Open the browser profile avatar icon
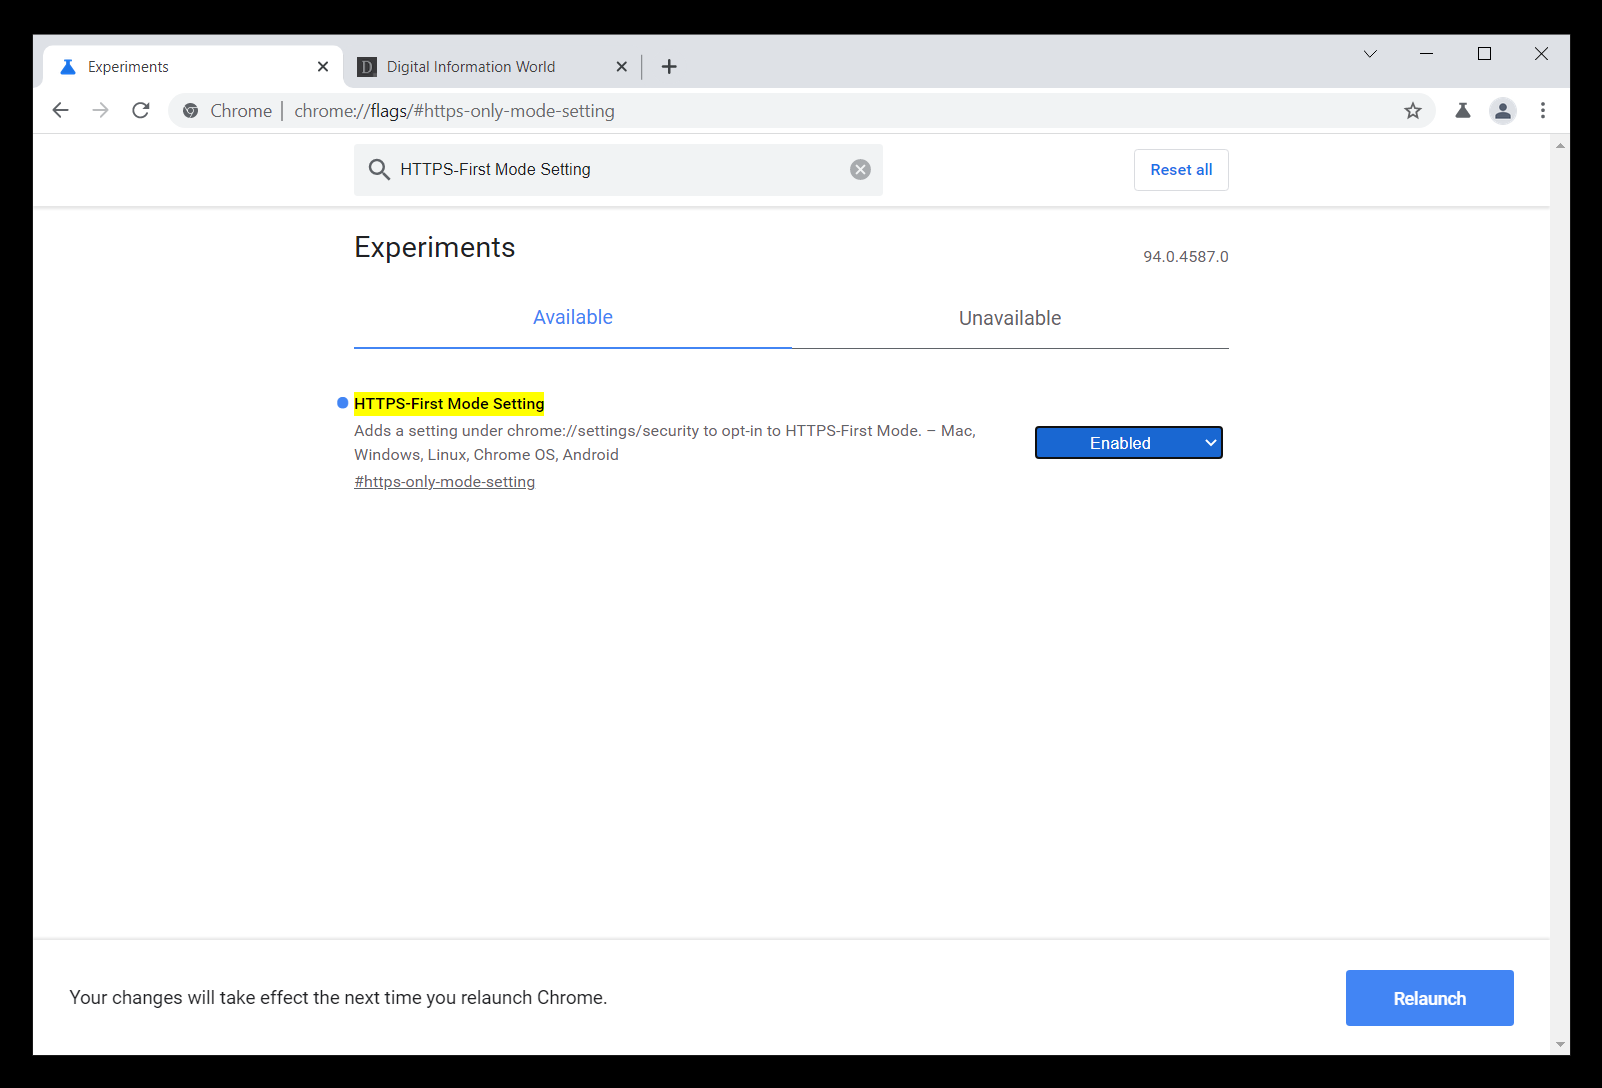The width and height of the screenshot is (1602, 1088). click(1503, 110)
